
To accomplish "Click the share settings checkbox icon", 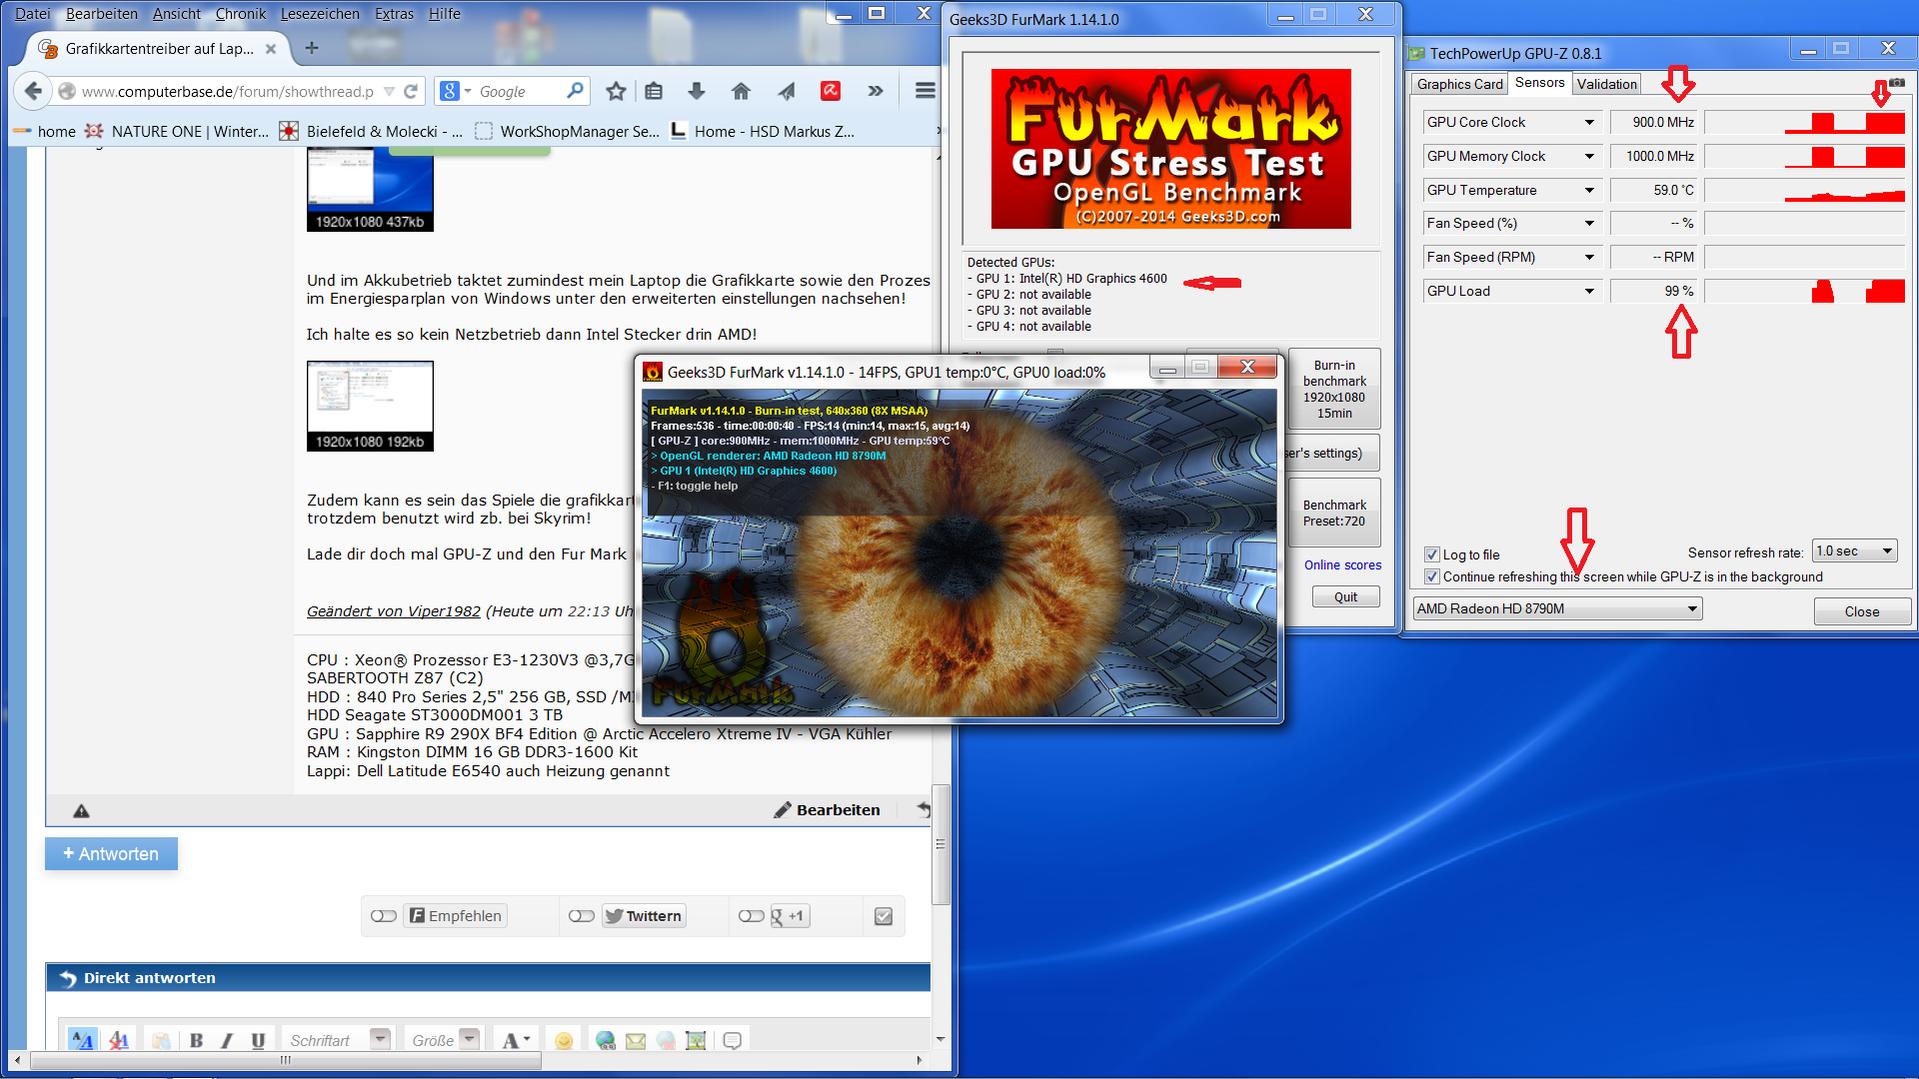I will pos(883,916).
